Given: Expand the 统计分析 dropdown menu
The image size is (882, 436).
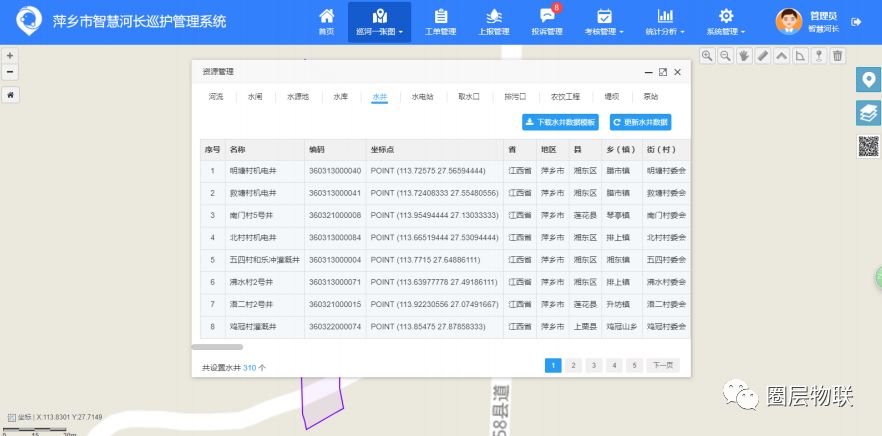Looking at the screenshot, I should [665, 23].
